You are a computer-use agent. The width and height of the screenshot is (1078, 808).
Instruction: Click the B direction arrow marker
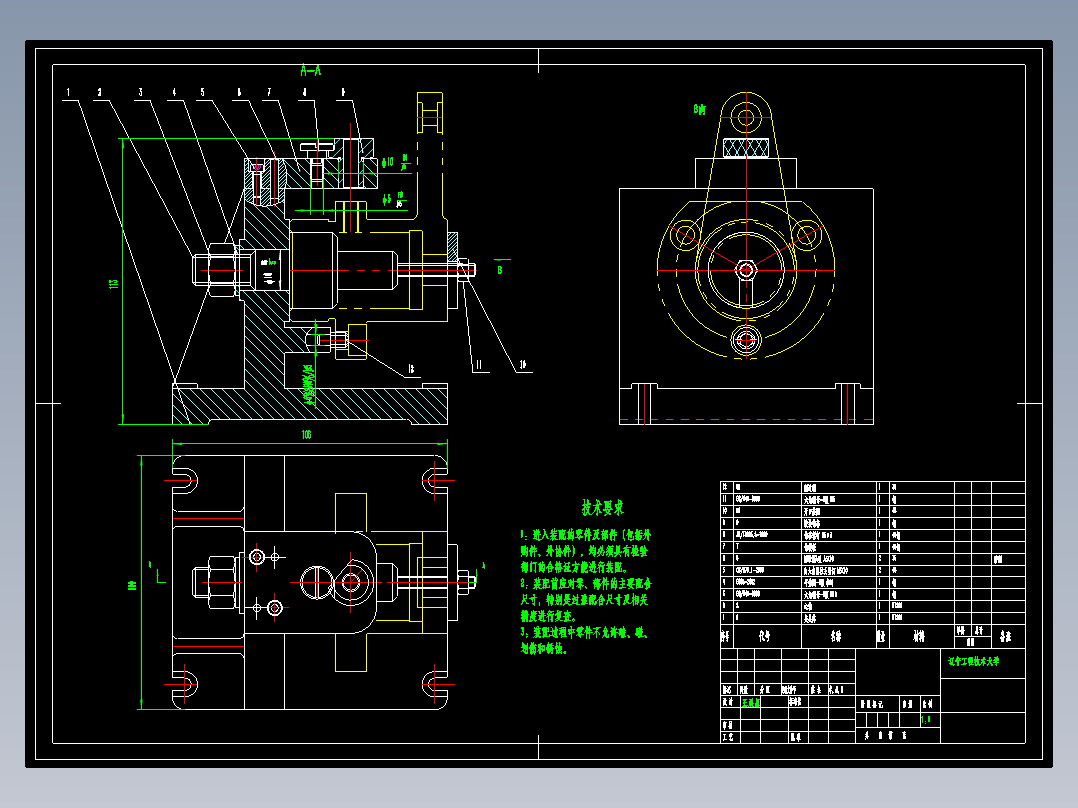coord(500,267)
